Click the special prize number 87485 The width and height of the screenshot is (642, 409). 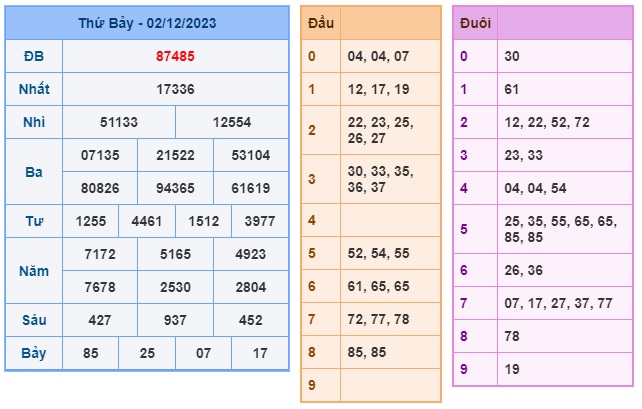175,56
